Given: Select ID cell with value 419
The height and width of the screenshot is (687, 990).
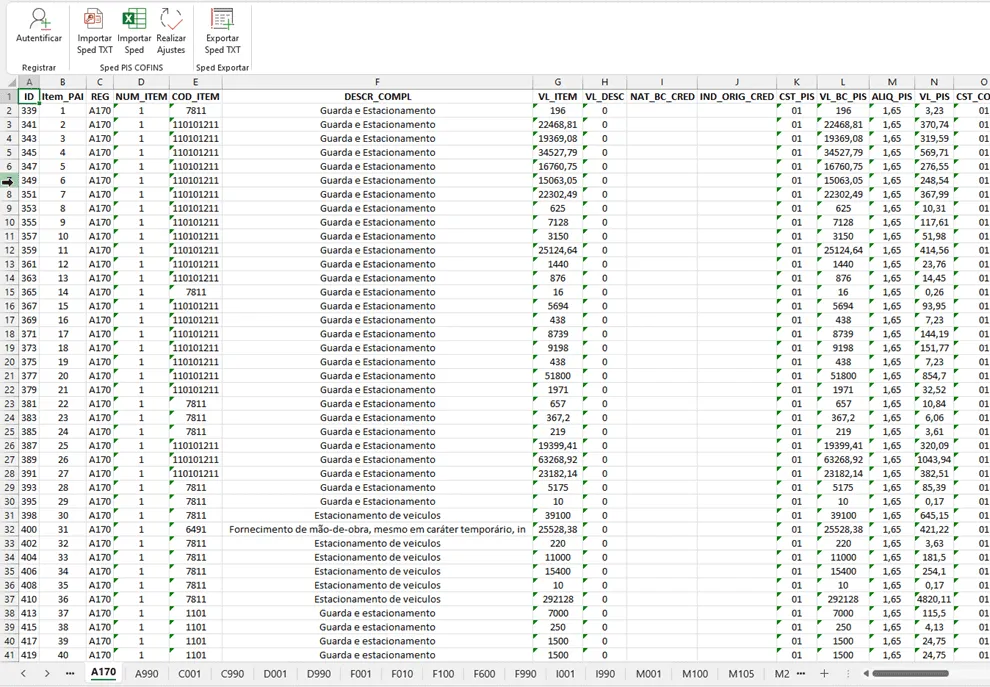Looking at the screenshot, I should 29,655.
